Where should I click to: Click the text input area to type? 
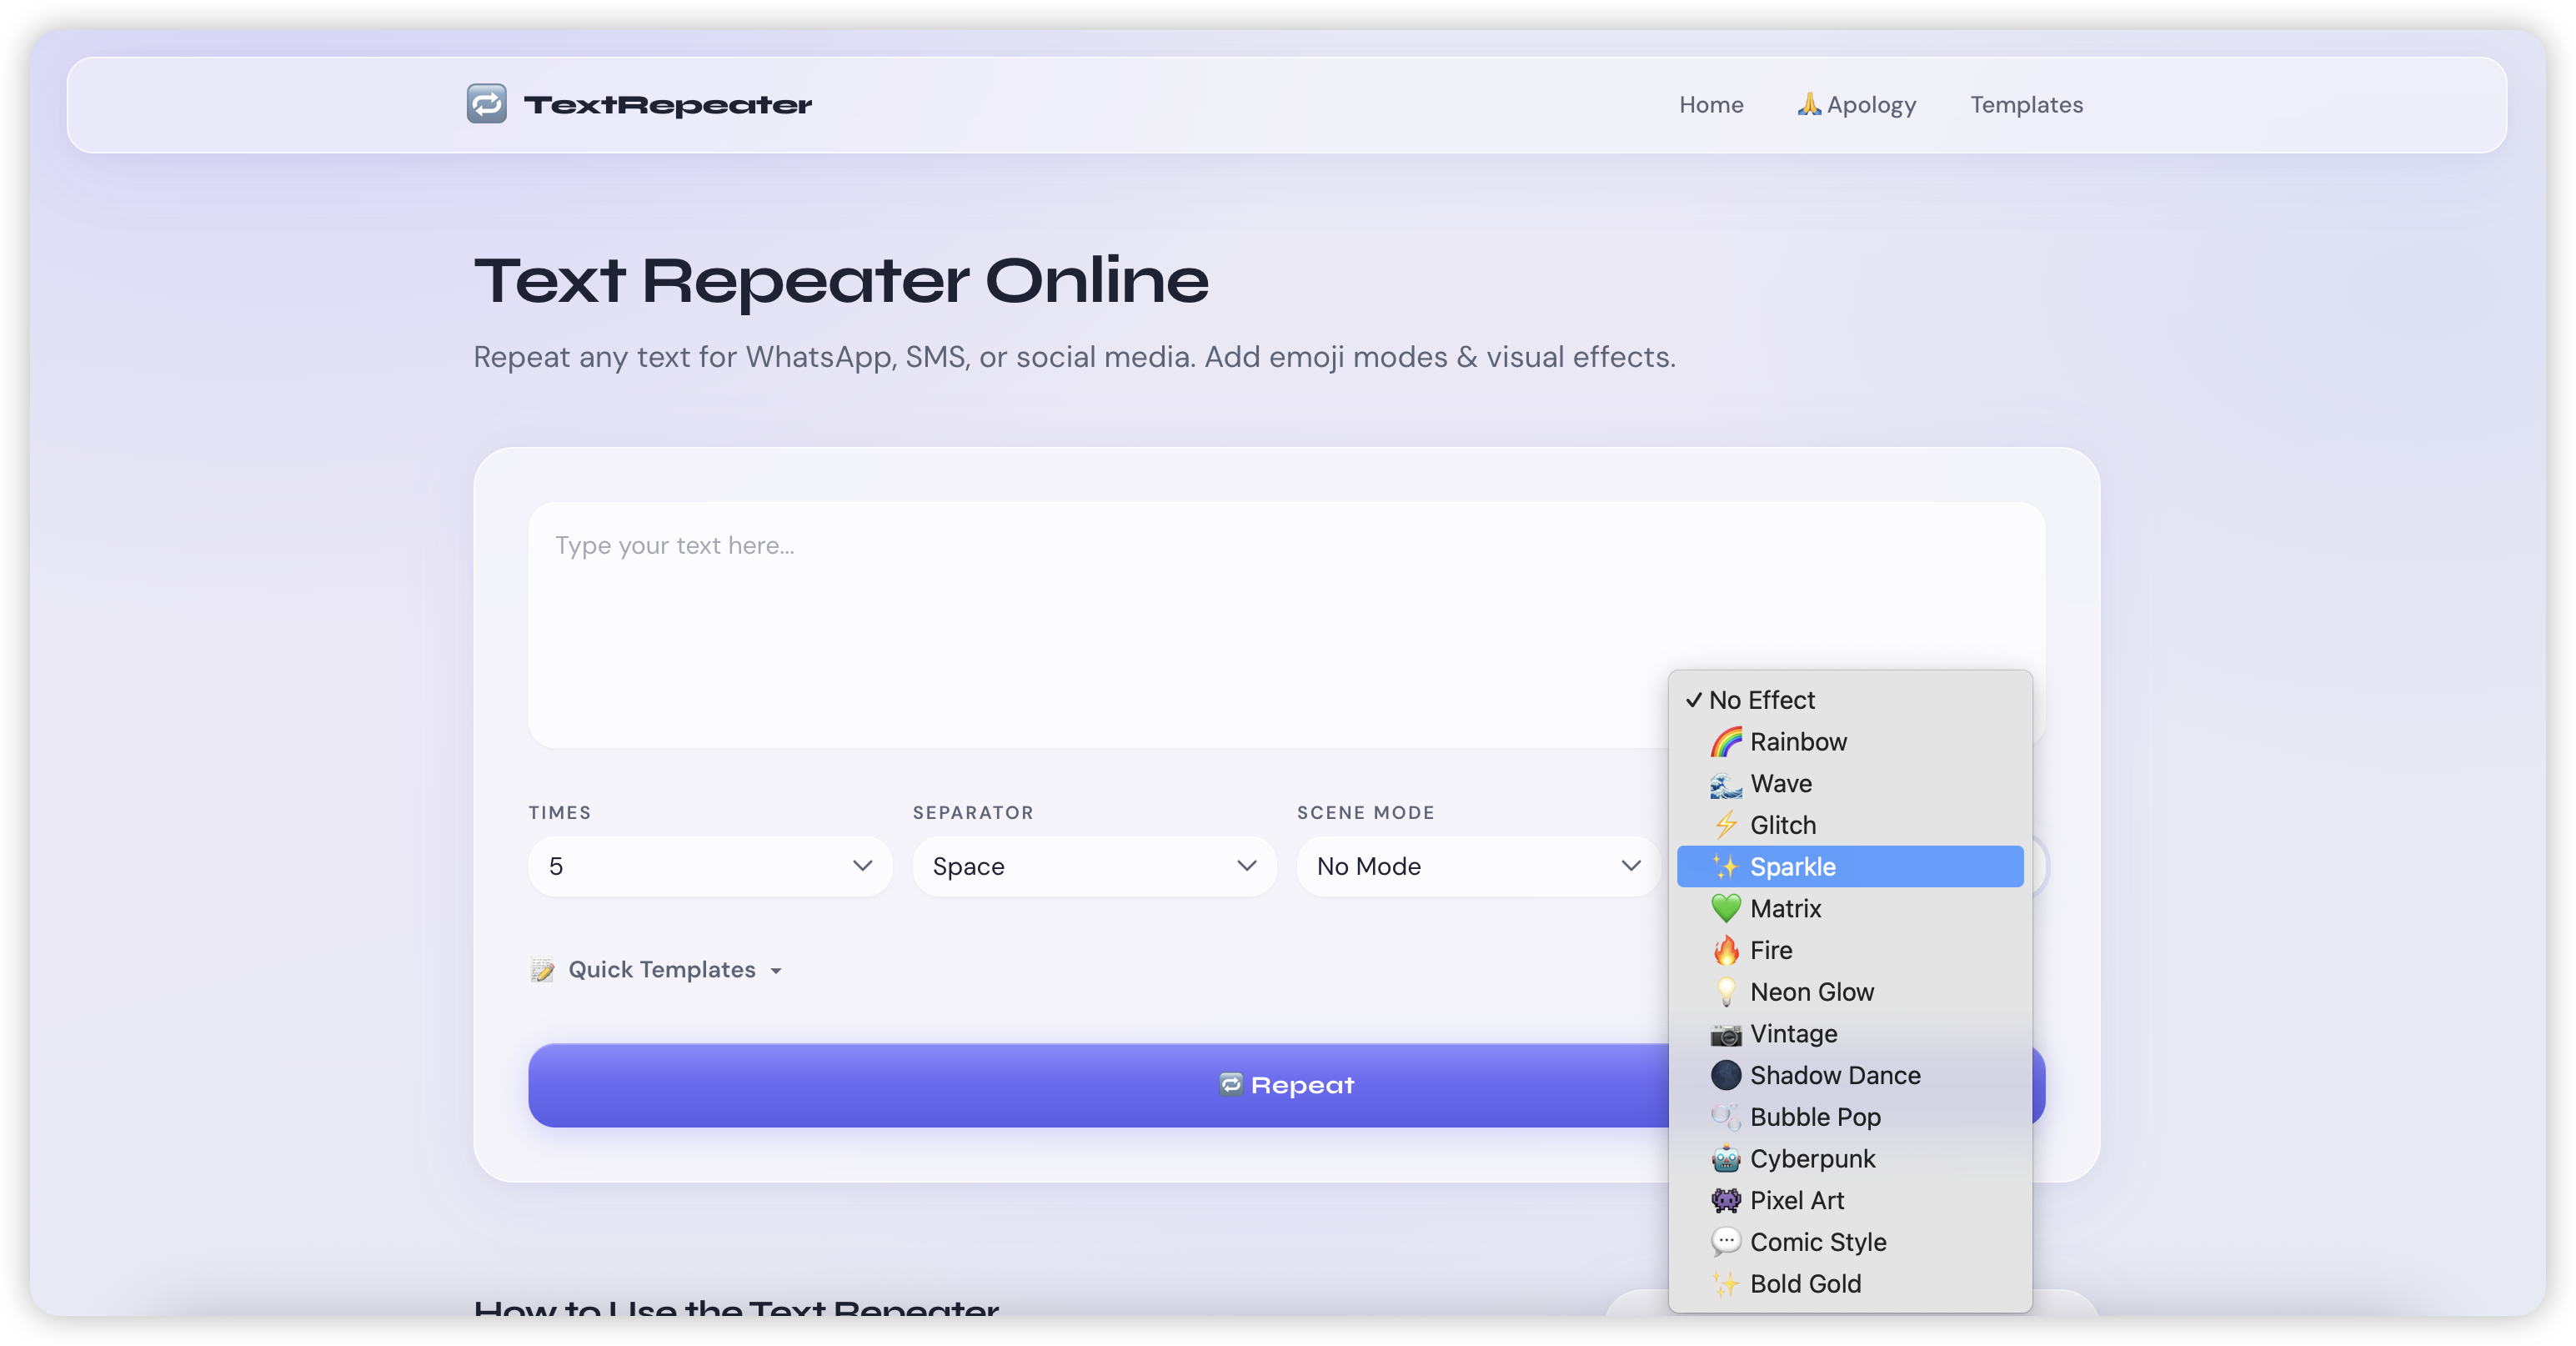pos(1100,620)
